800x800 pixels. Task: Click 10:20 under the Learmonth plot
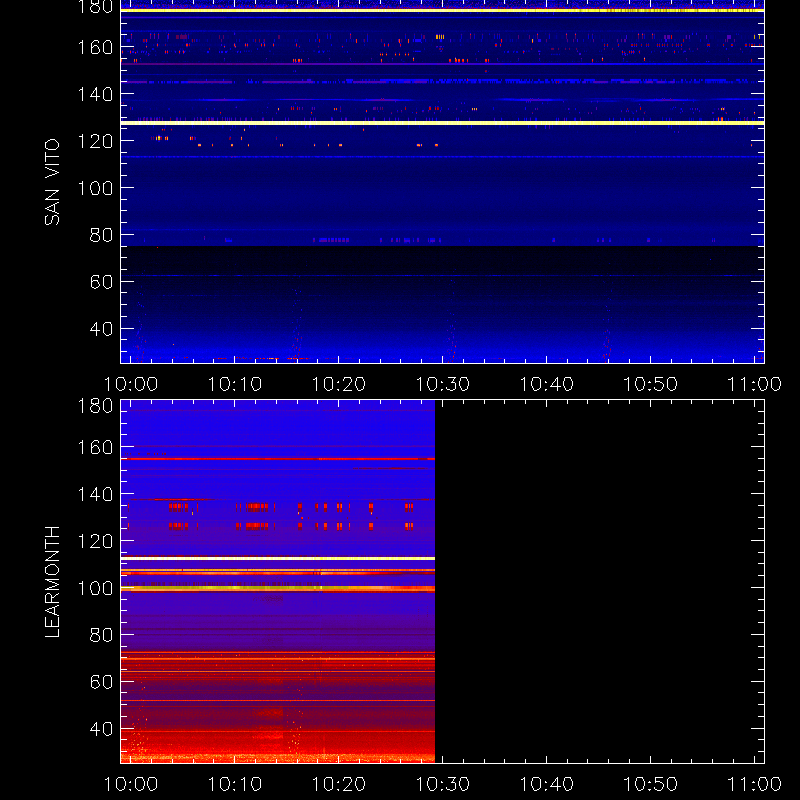[x=339, y=784]
